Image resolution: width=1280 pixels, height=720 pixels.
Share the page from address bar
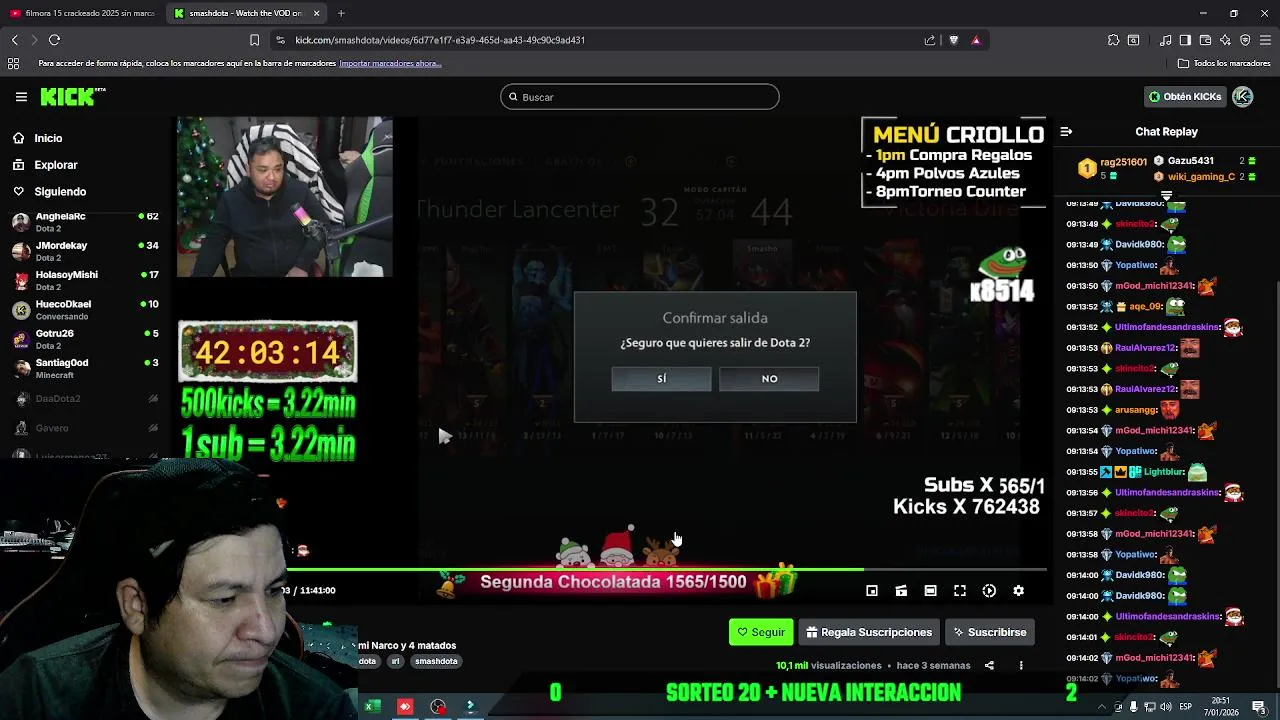[930, 40]
